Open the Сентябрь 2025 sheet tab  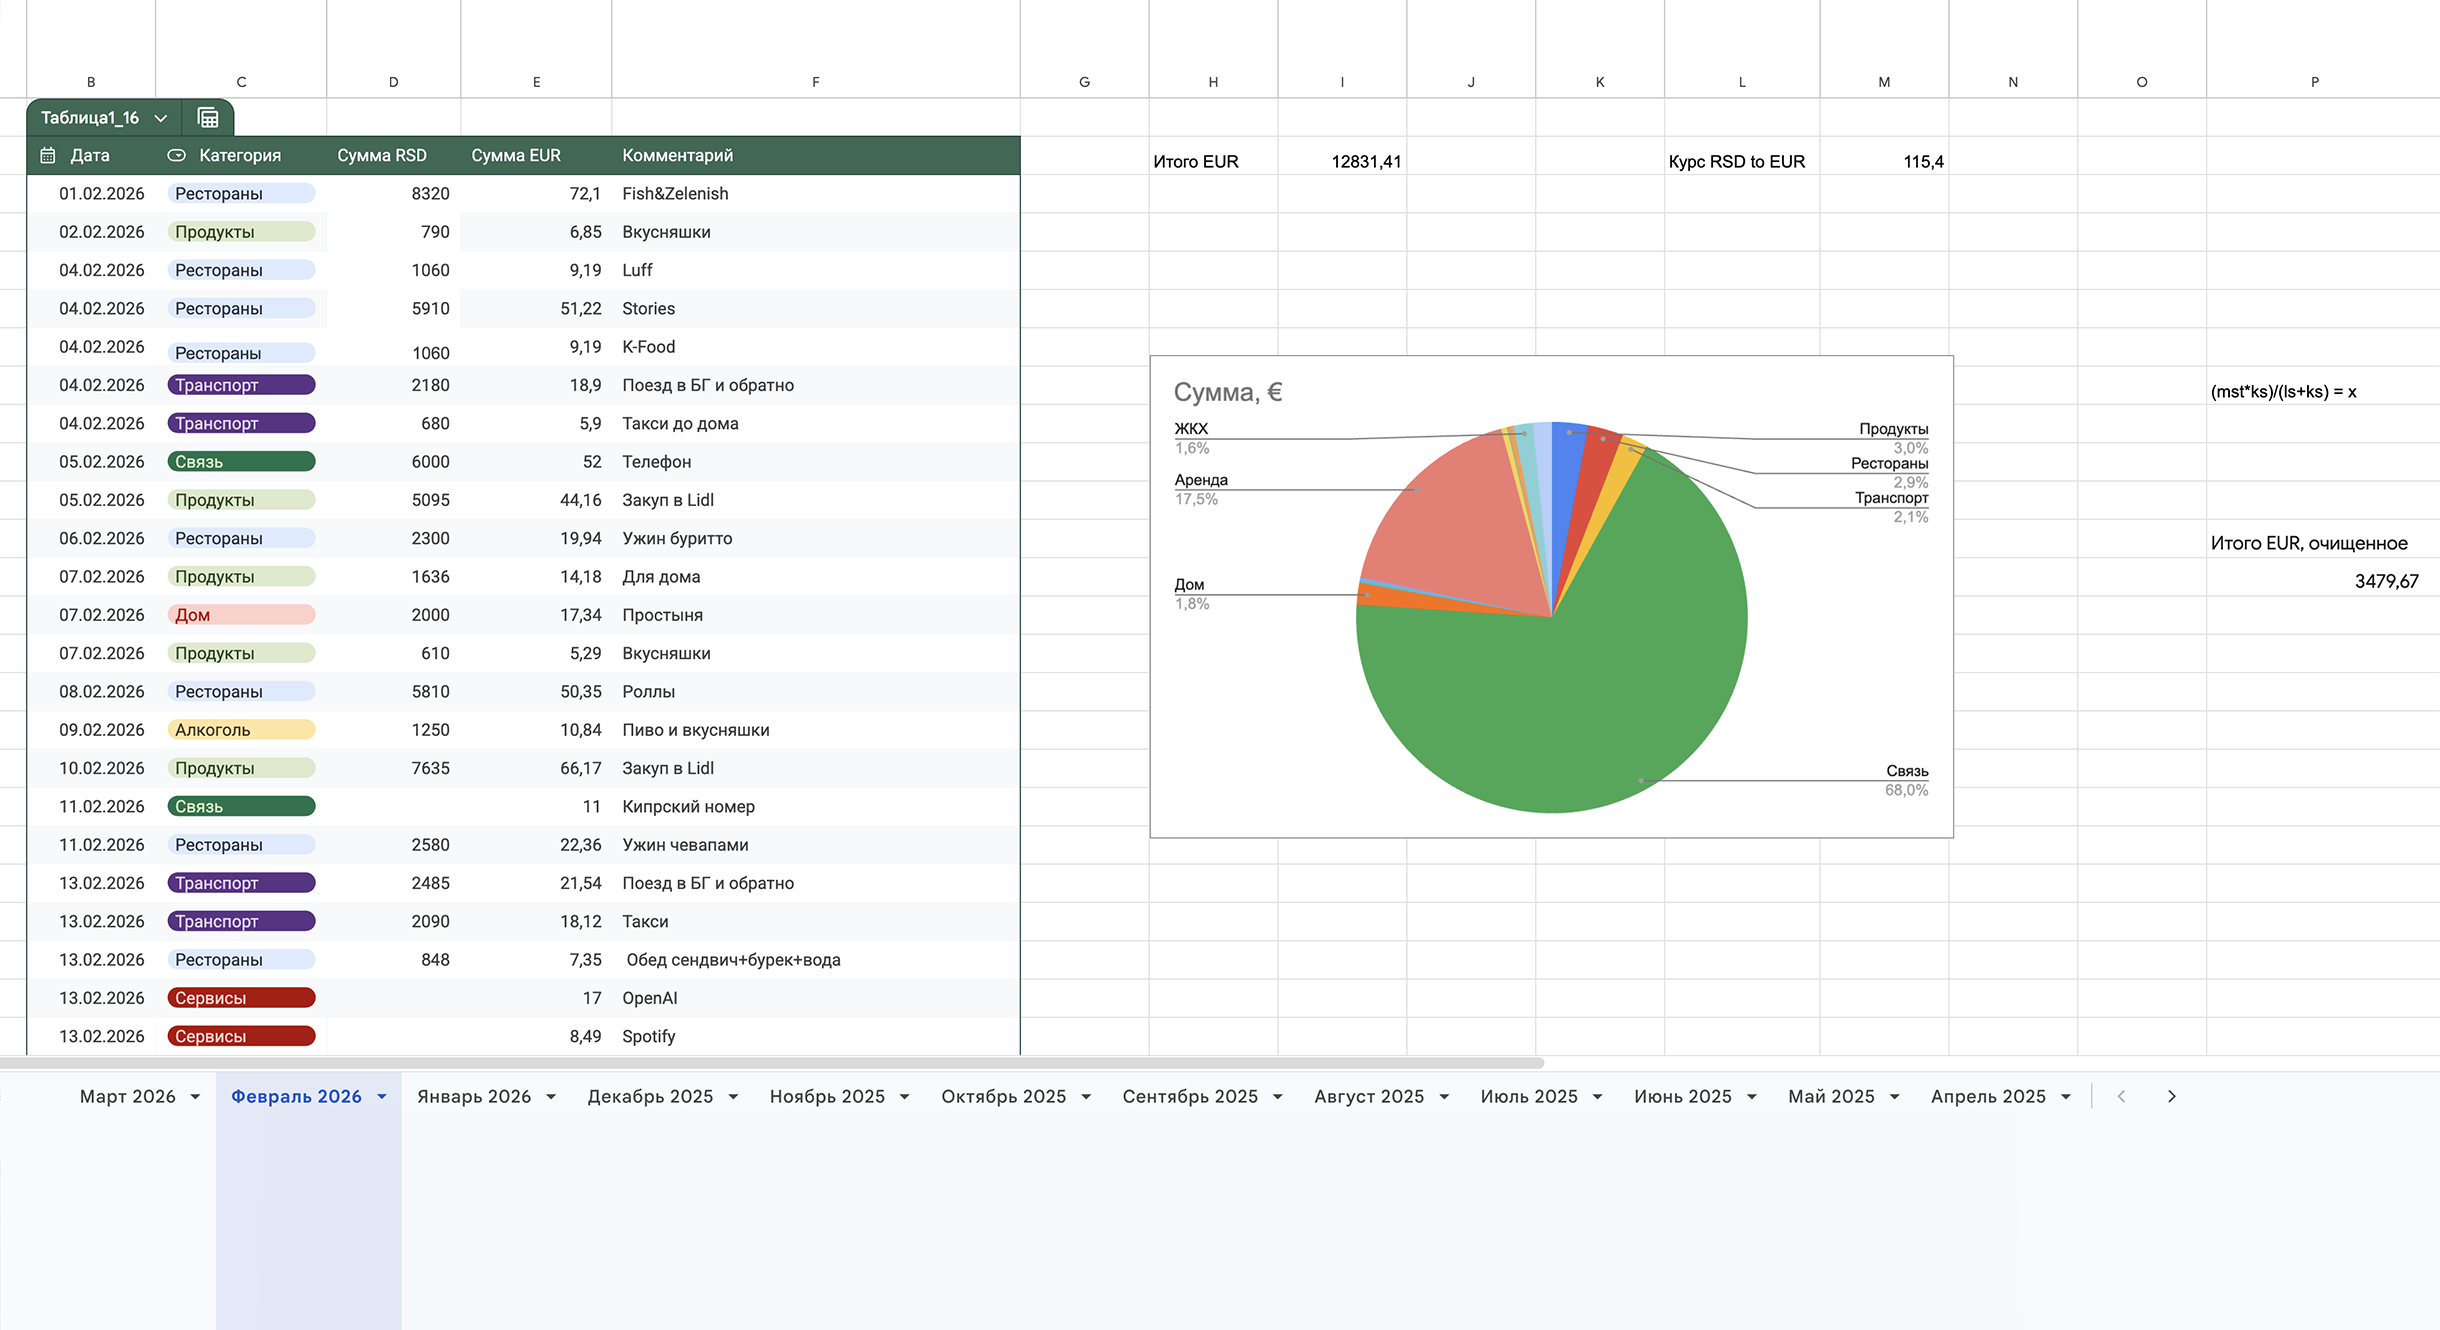click(1189, 1097)
